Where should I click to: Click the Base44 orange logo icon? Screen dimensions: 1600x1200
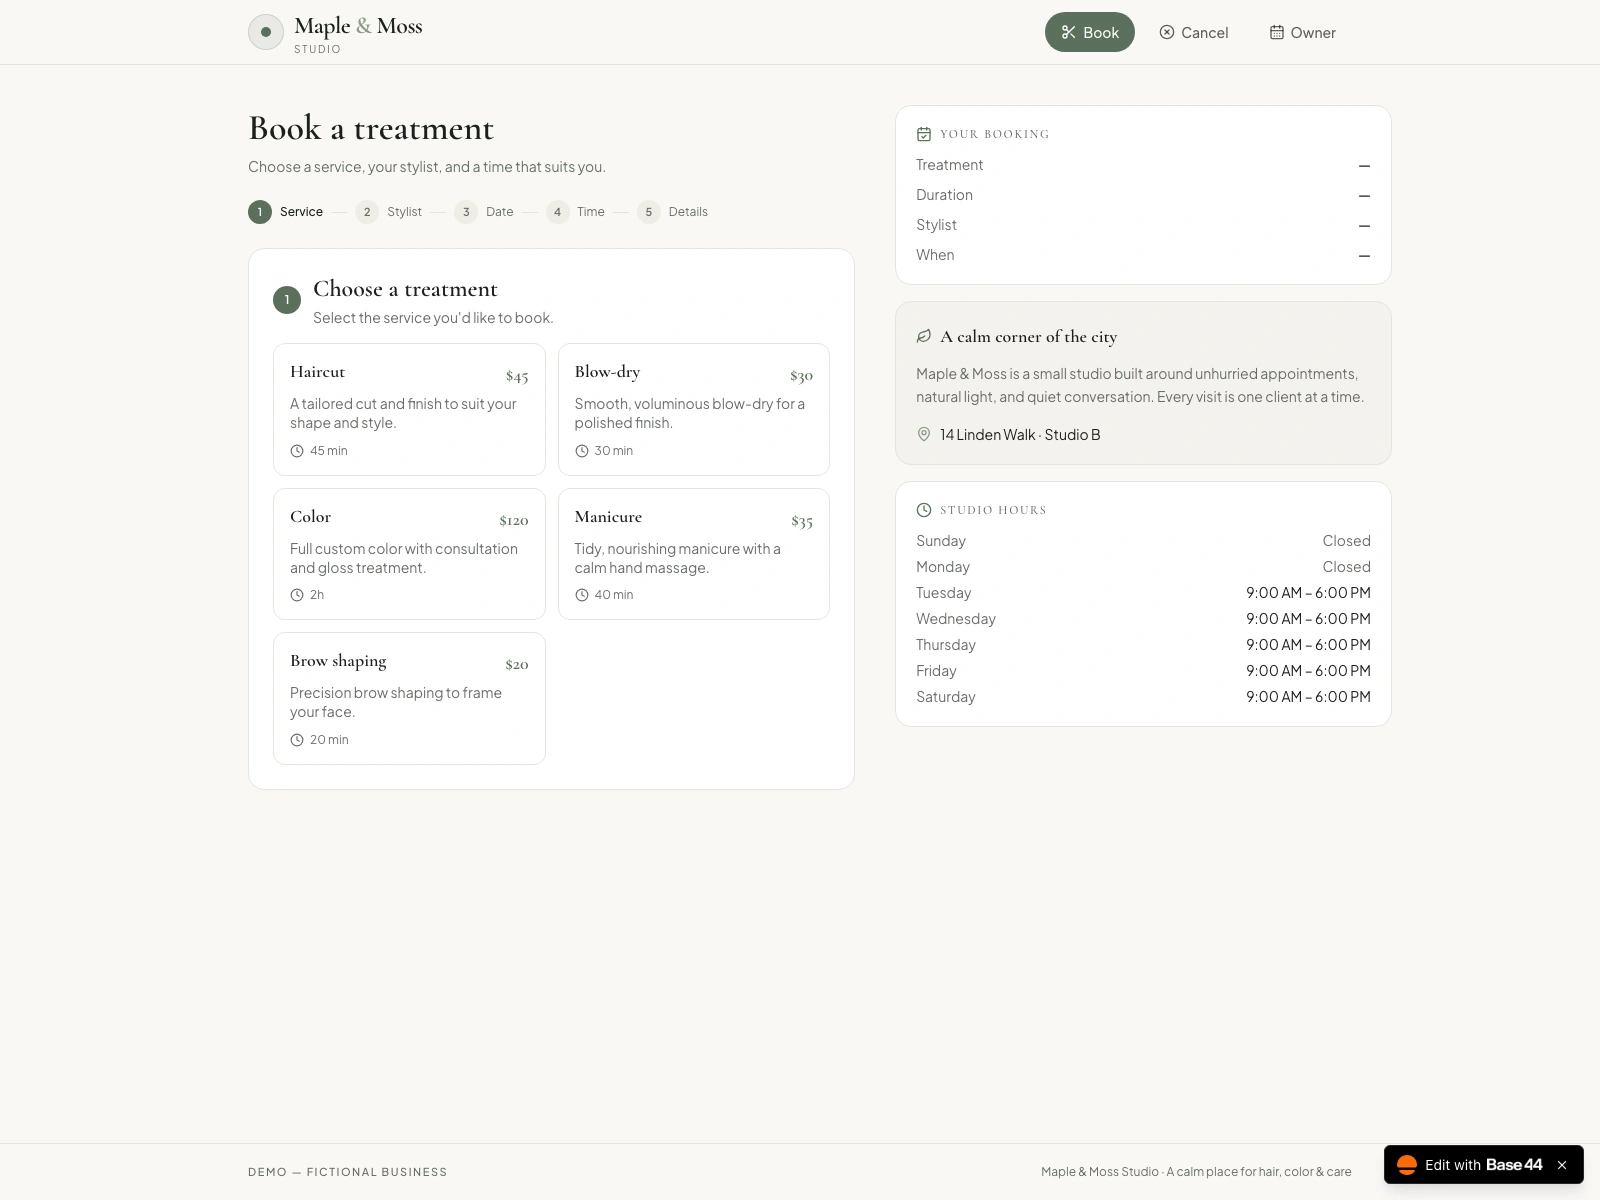1407,1165
